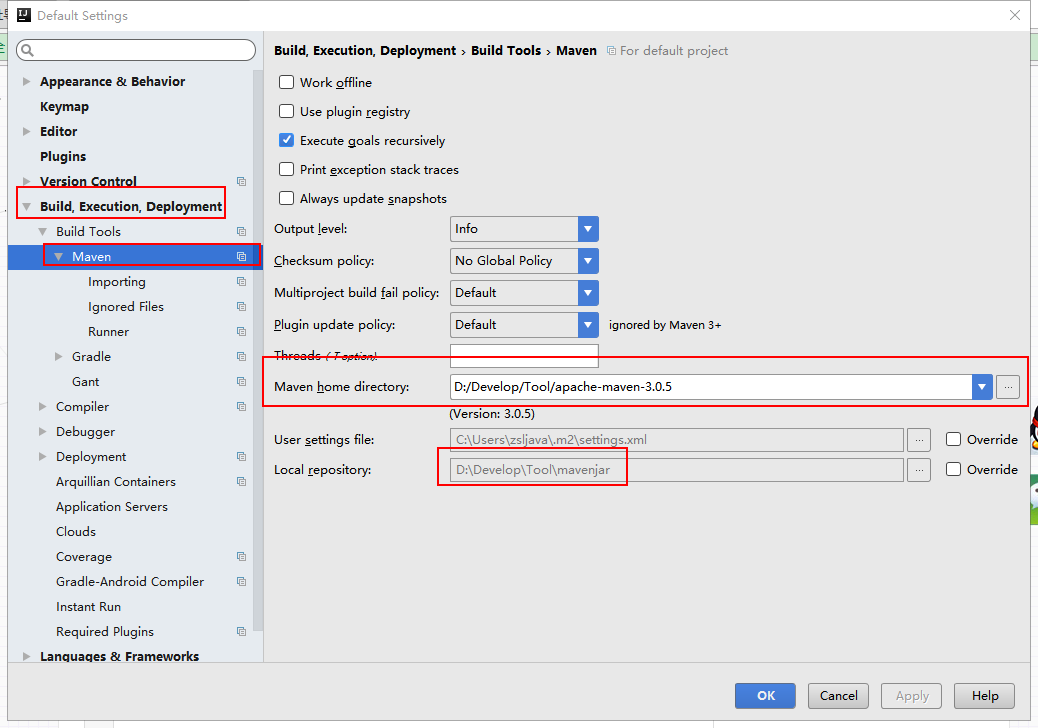Screen dimensions: 1038x728
Task: Click the project-level icon beside Version Control
Action: (242, 181)
